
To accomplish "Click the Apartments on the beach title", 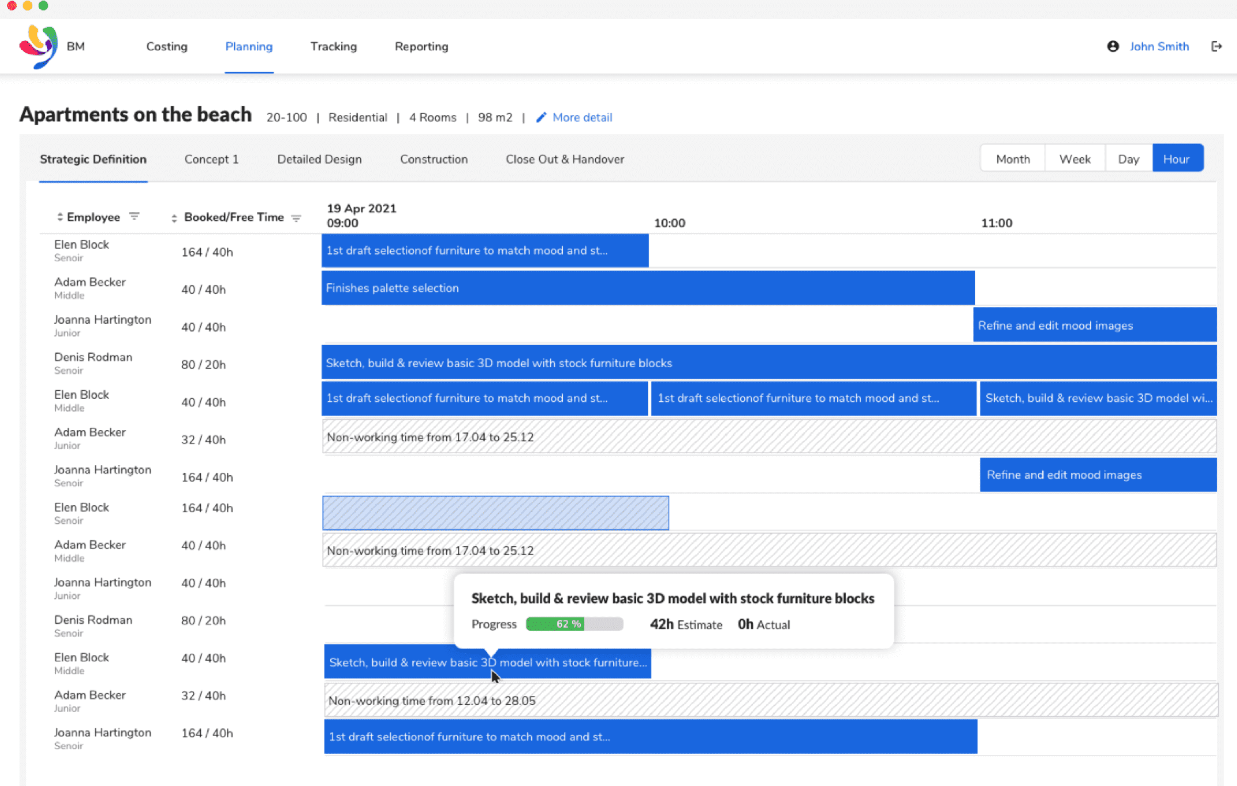I will click(136, 115).
